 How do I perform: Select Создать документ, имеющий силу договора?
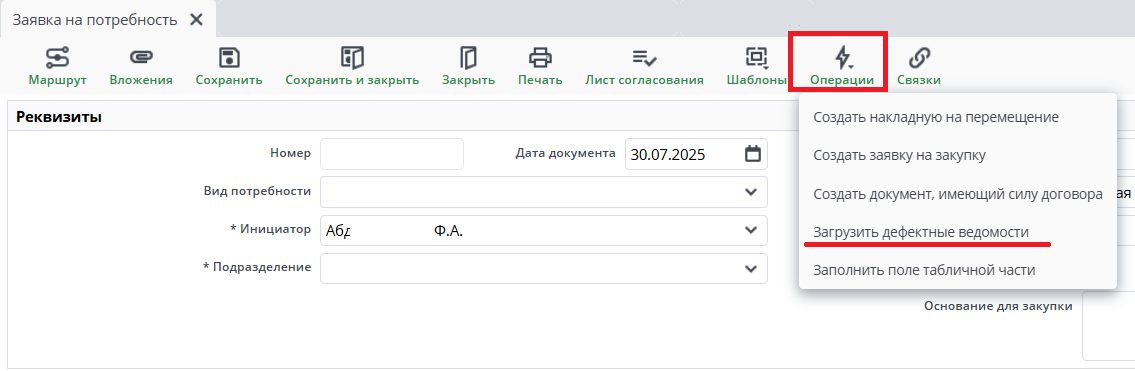[958, 194]
